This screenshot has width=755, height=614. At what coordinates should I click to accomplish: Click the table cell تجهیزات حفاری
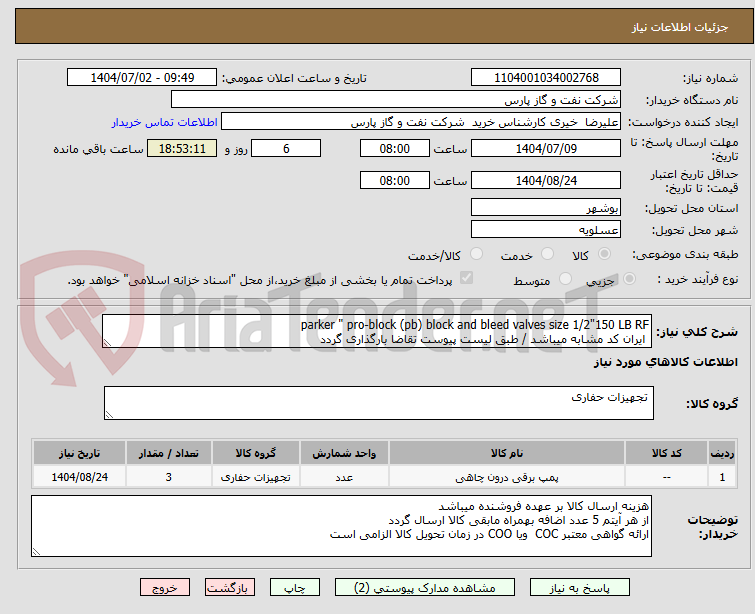(256, 477)
